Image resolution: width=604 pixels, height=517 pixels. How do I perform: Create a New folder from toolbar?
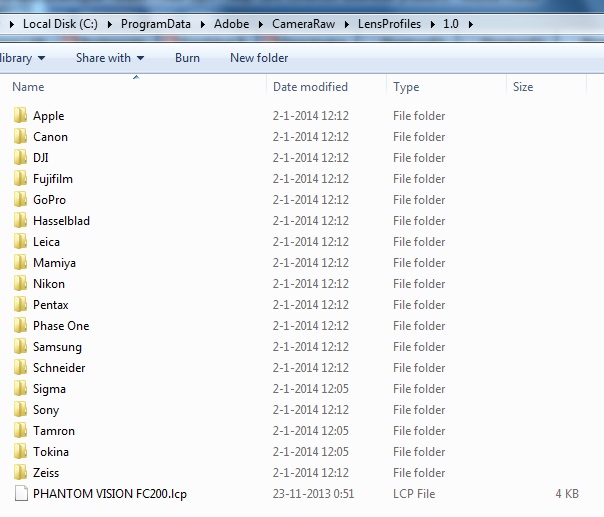pyautogui.click(x=259, y=58)
